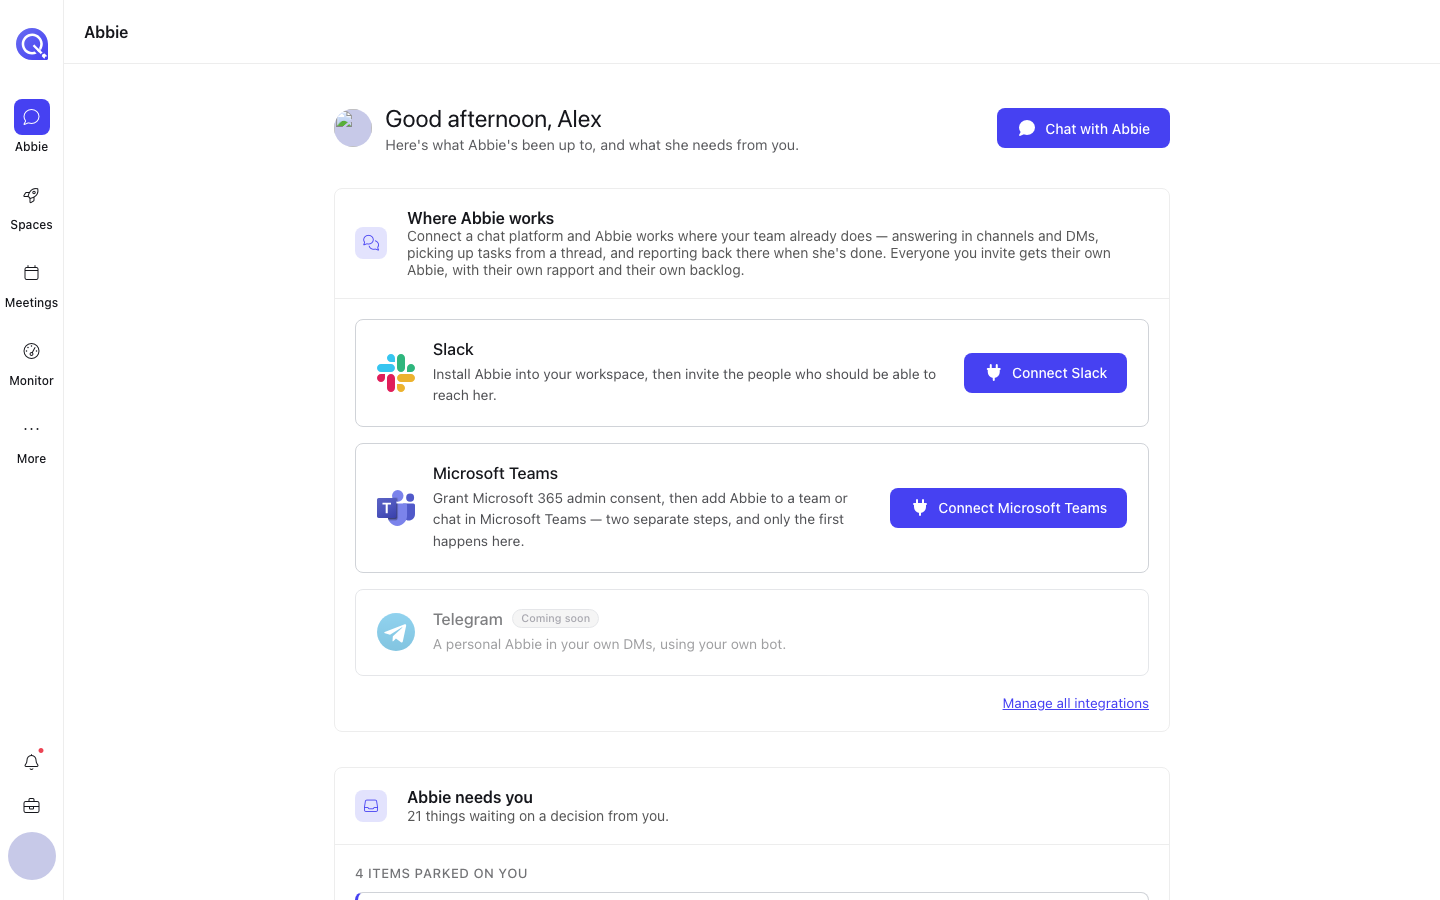1440x900 pixels.
Task: Click the Coming soon badge
Action: pyautogui.click(x=555, y=618)
